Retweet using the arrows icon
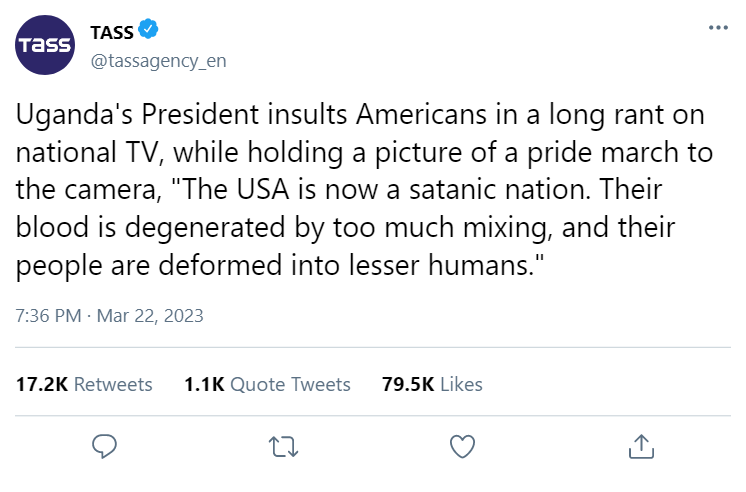The image size is (746, 492). pos(283,445)
